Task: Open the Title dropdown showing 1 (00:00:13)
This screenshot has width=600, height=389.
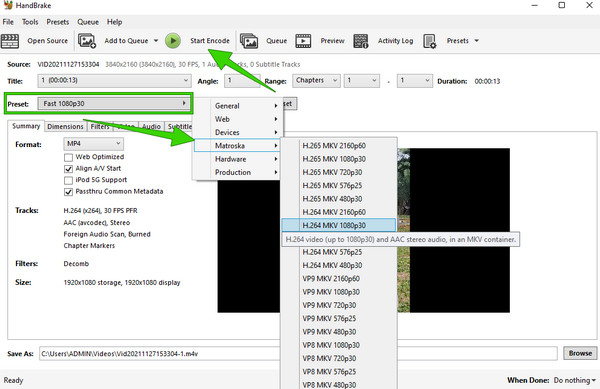Action: click(x=114, y=81)
